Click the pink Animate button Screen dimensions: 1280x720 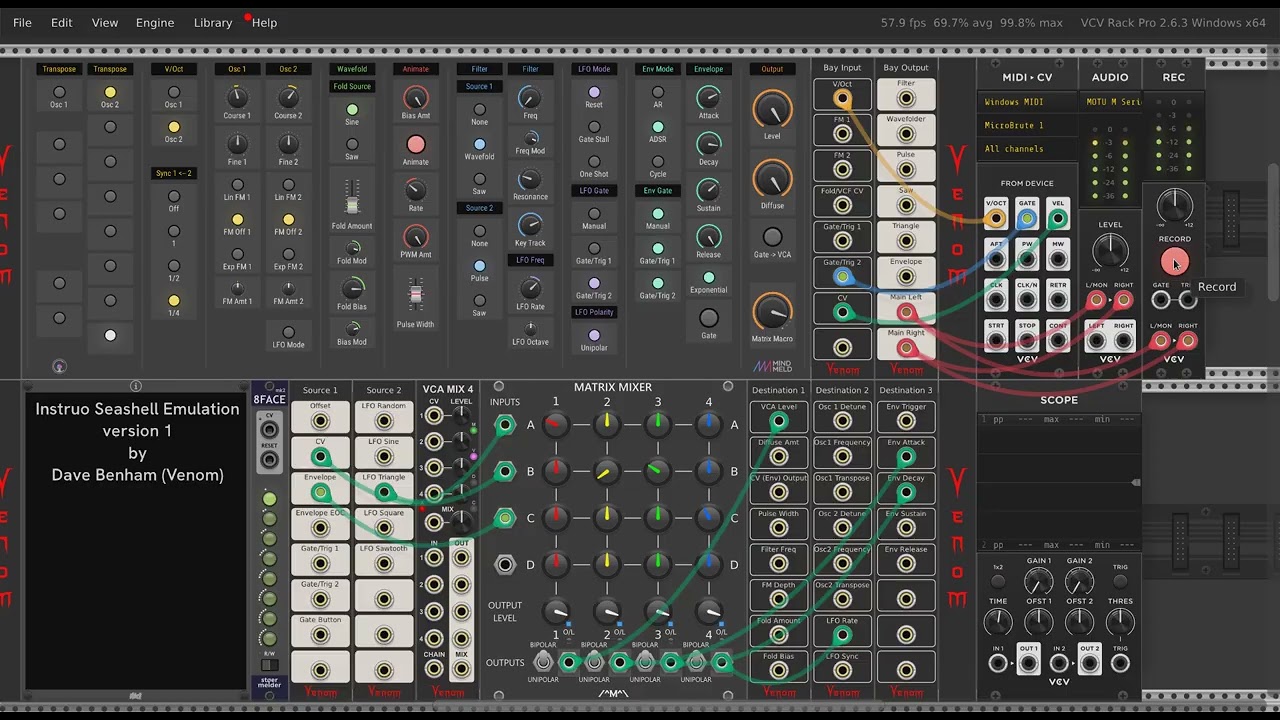click(x=416, y=145)
